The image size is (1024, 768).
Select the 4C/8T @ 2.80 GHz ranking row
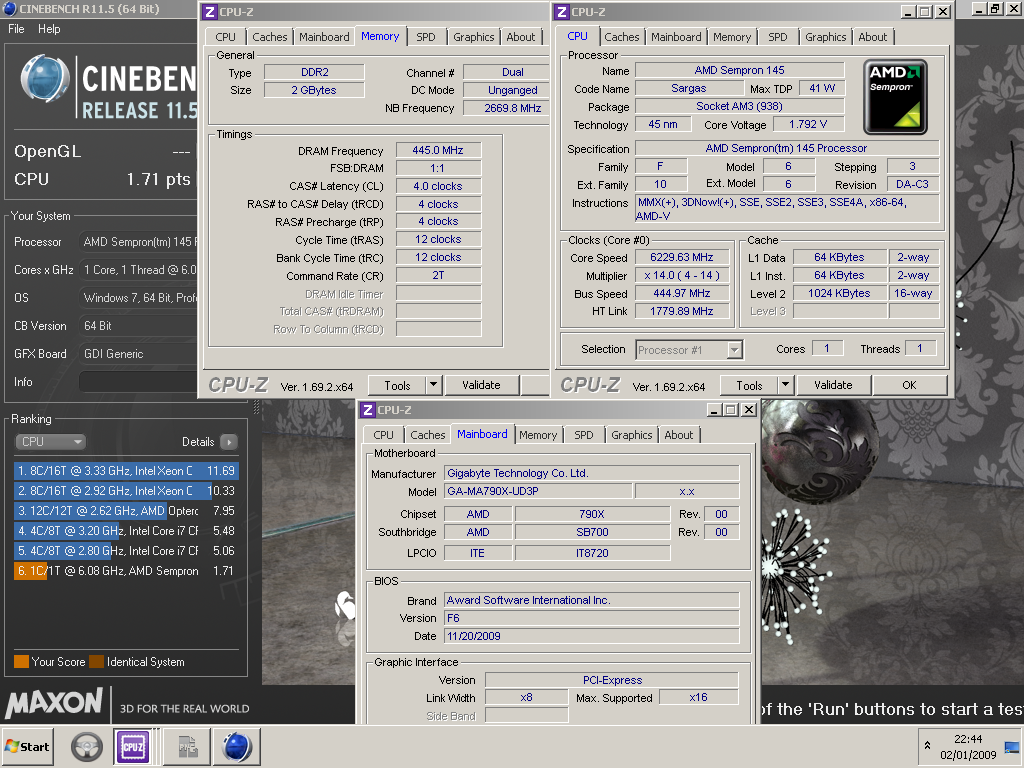pos(126,551)
